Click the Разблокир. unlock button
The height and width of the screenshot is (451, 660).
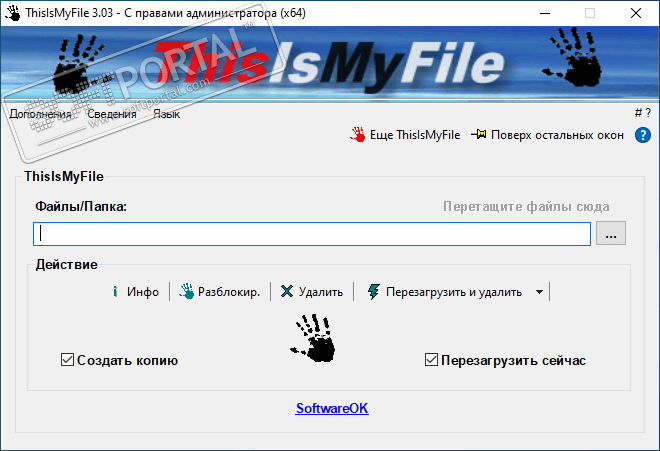point(220,292)
